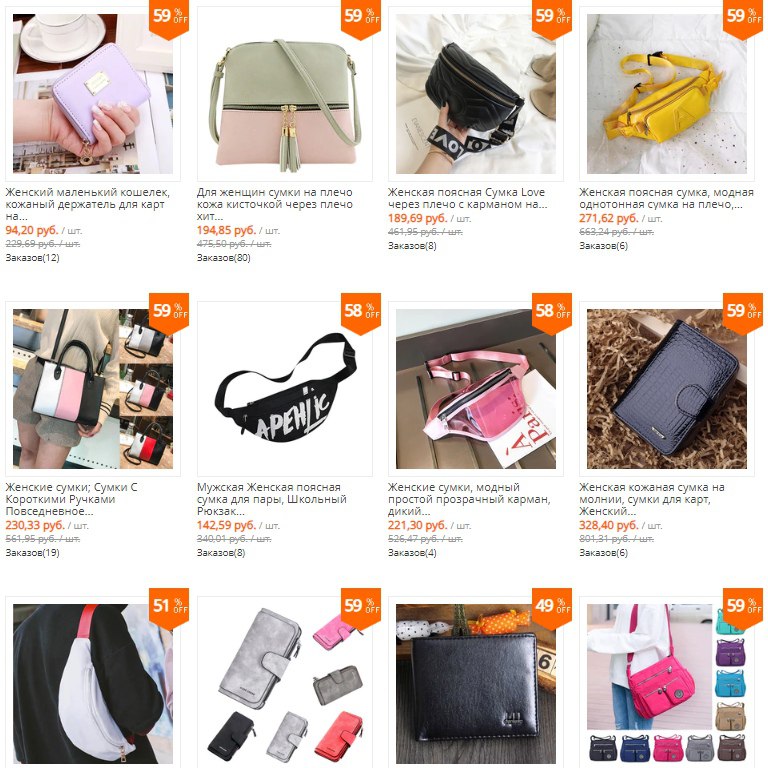Open the white fanny pack product image

pos(93,684)
